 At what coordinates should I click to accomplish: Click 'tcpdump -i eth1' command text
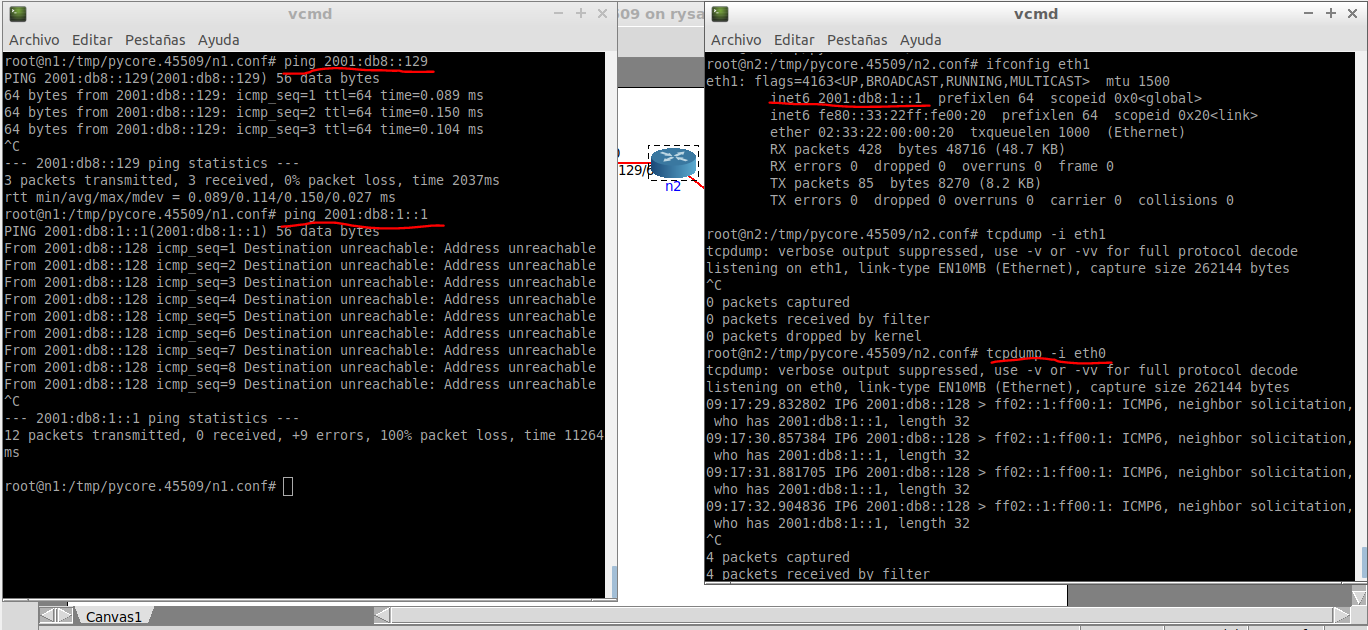pyautogui.click(x=1046, y=234)
